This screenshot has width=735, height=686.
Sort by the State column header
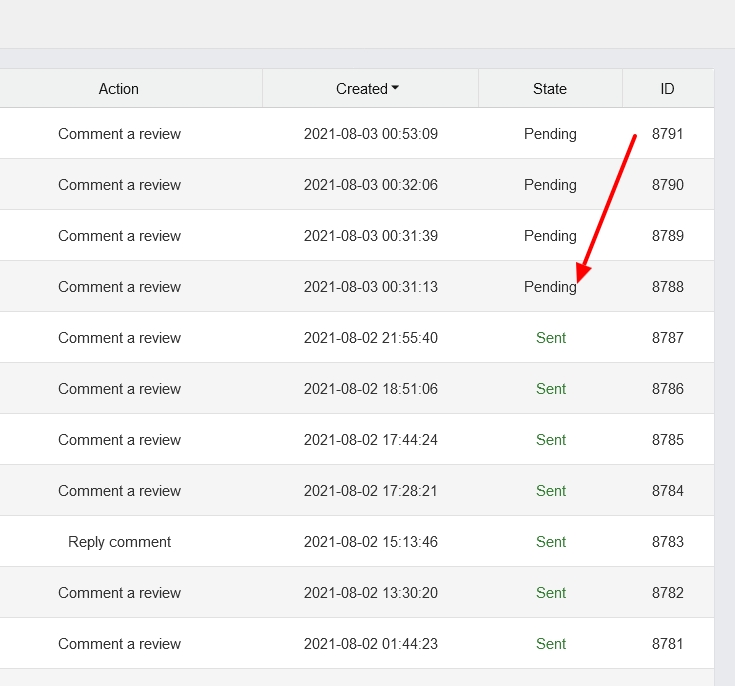[550, 89]
